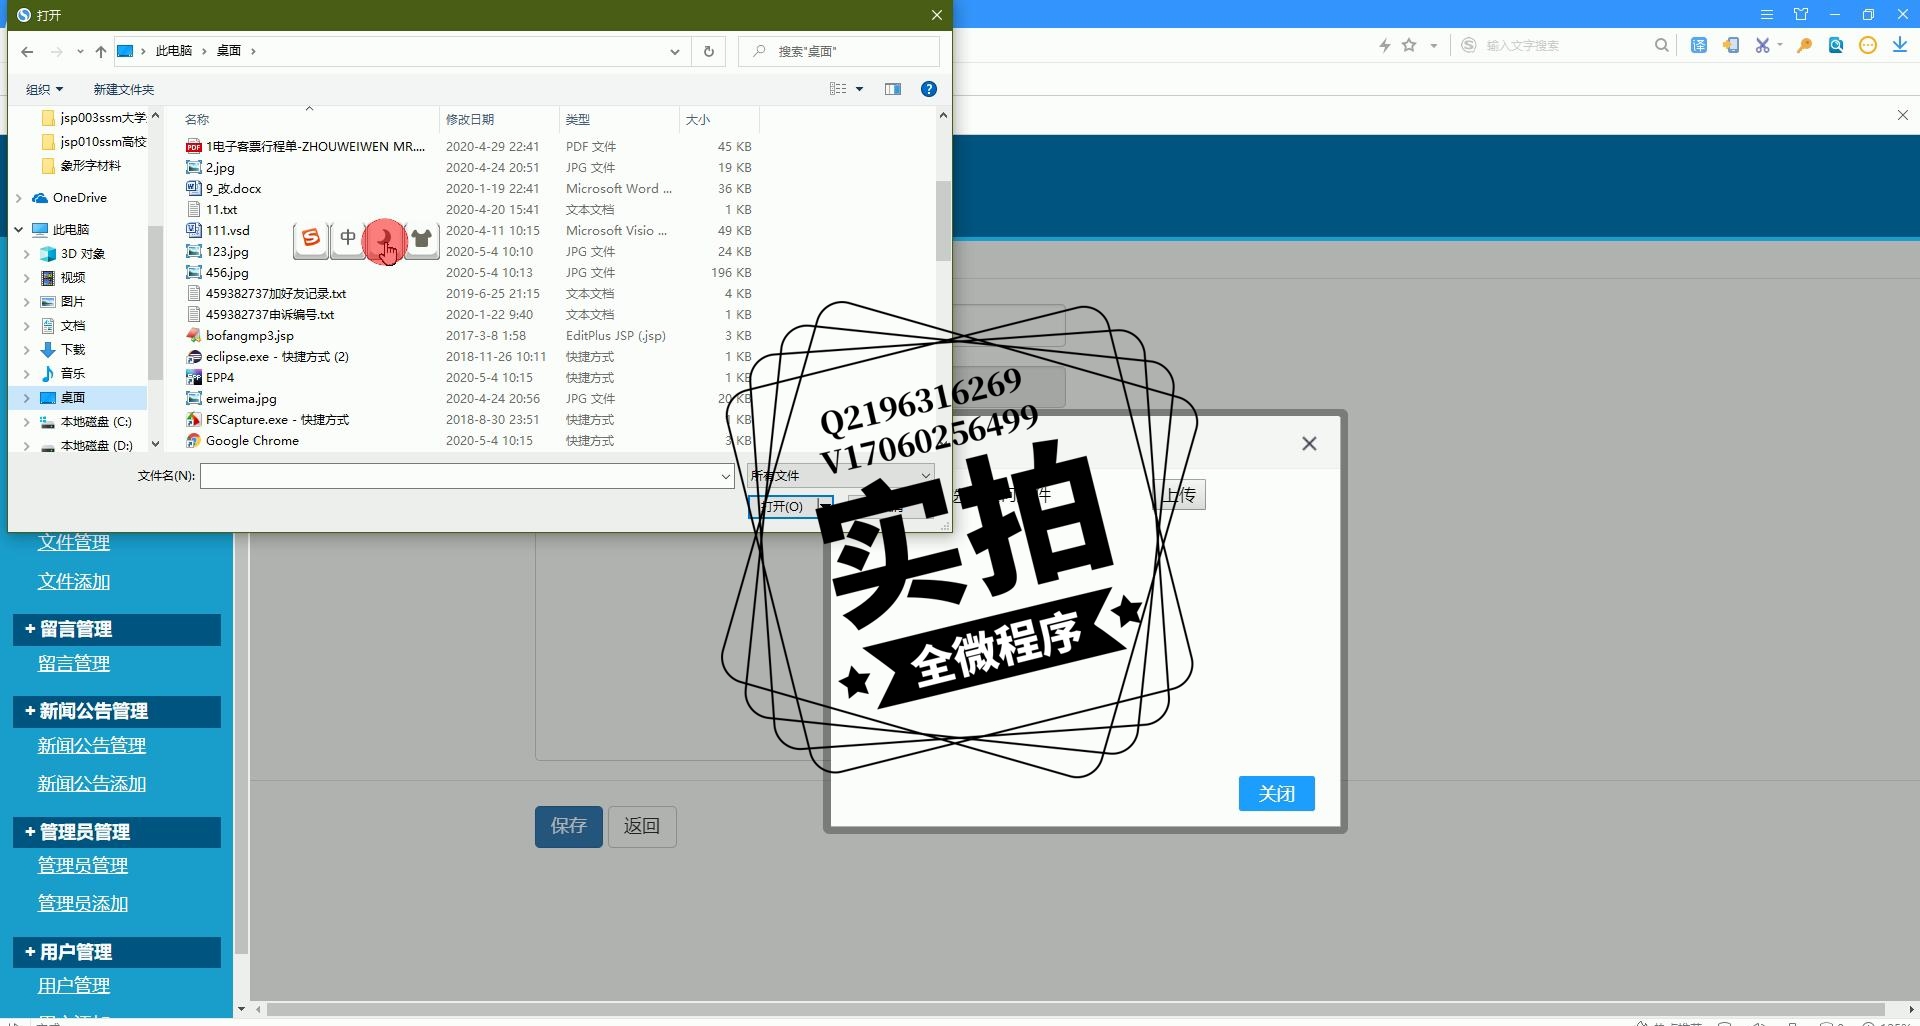This screenshot has height=1026, width=1920.
Task: Close the browser notification bar
Action: pos(1902,116)
